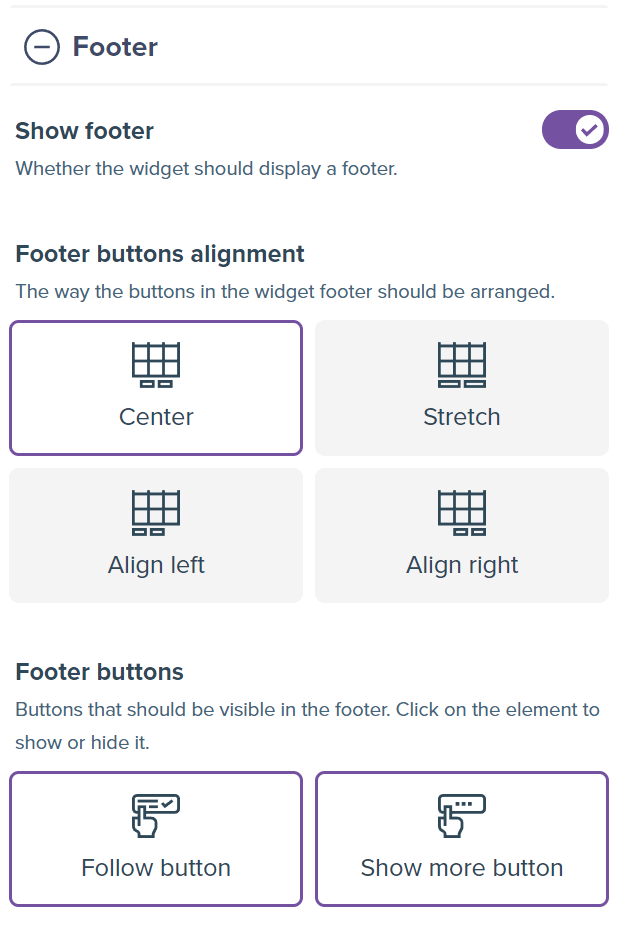Viewport: 633px width, 936px height.
Task: Click the Show more button hand icon
Action: 462,815
